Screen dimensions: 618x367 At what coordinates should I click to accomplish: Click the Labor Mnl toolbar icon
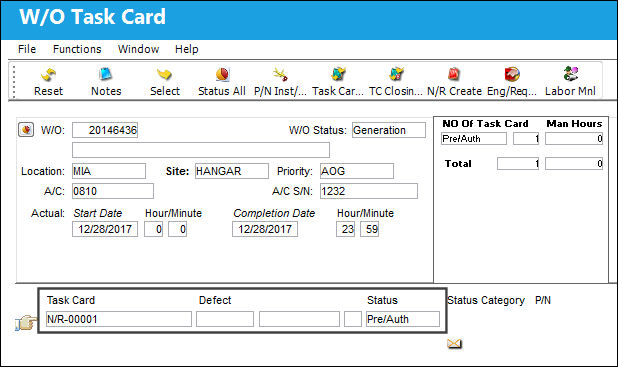pyautogui.click(x=570, y=81)
